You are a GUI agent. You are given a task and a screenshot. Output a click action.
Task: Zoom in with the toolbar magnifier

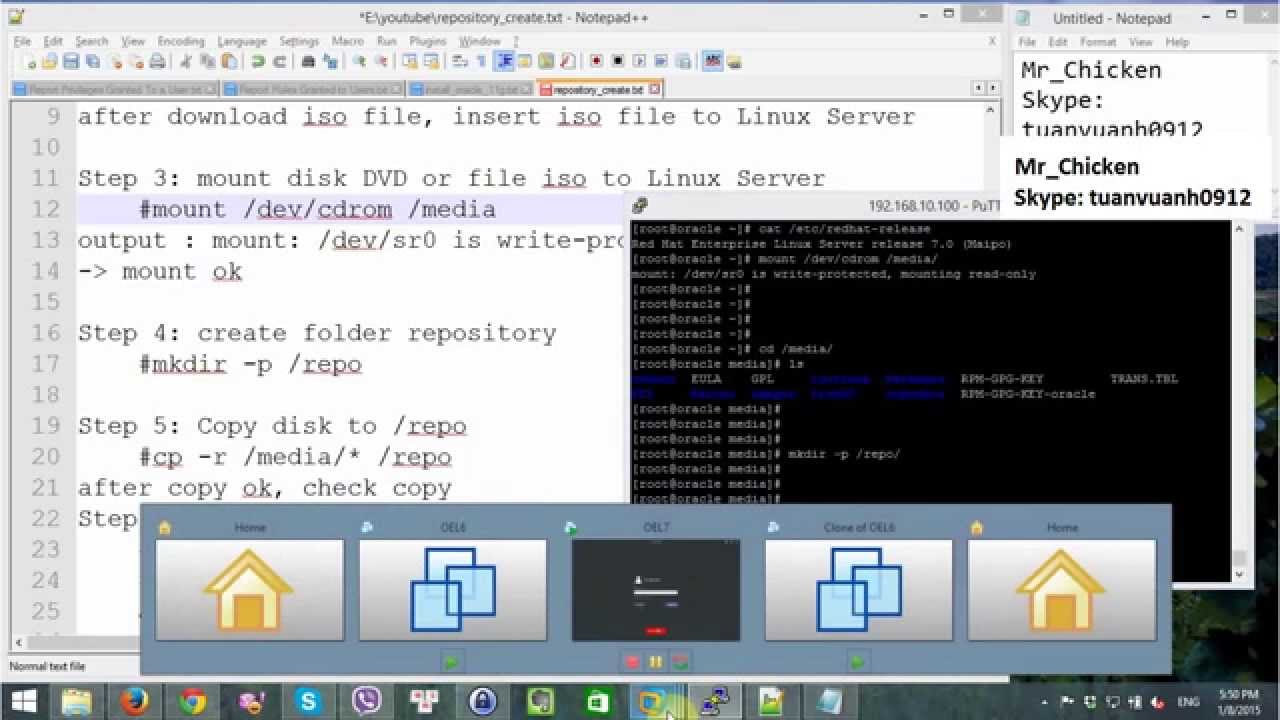(359, 61)
